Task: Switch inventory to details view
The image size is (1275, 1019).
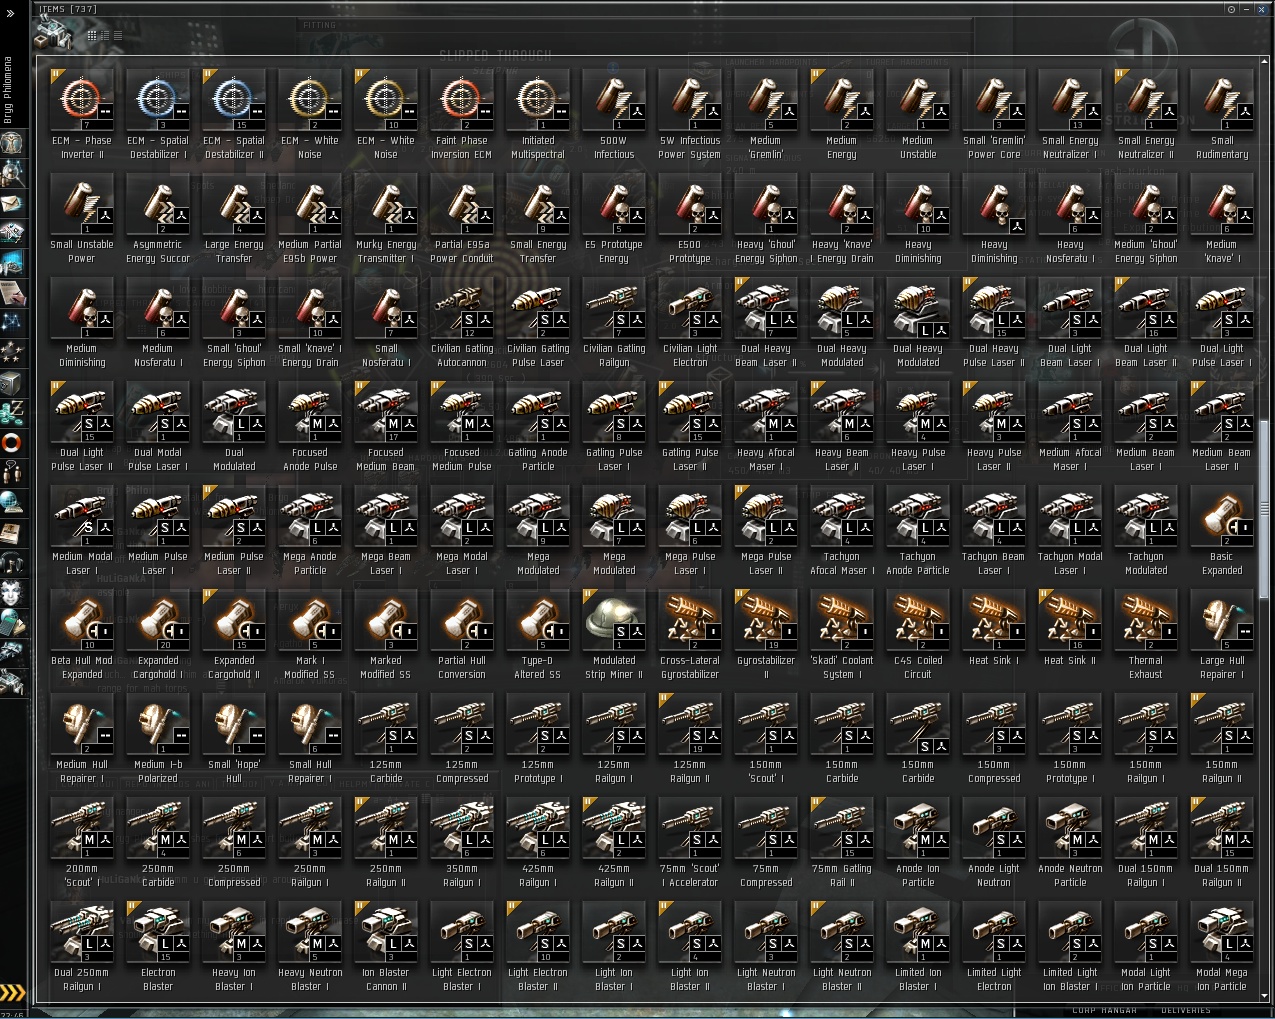Action: coord(105,35)
